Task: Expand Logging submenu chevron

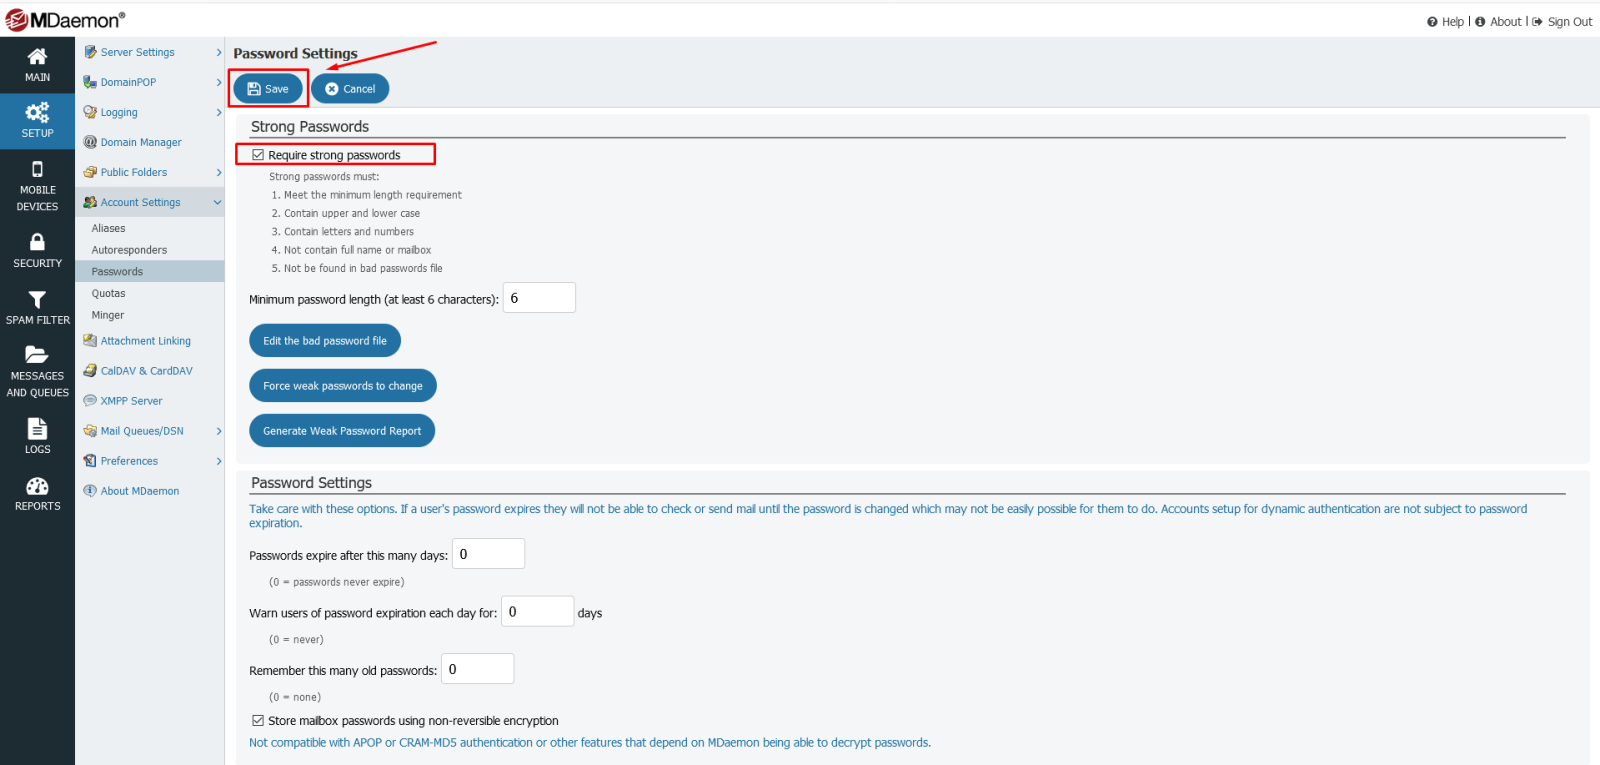Action: coord(219,112)
